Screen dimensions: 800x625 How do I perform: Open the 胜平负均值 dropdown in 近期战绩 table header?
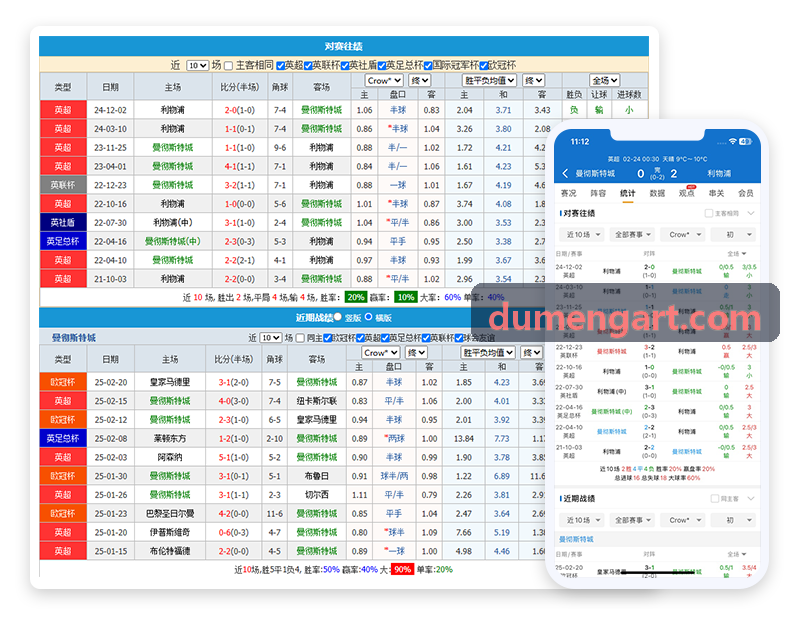(x=487, y=353)
